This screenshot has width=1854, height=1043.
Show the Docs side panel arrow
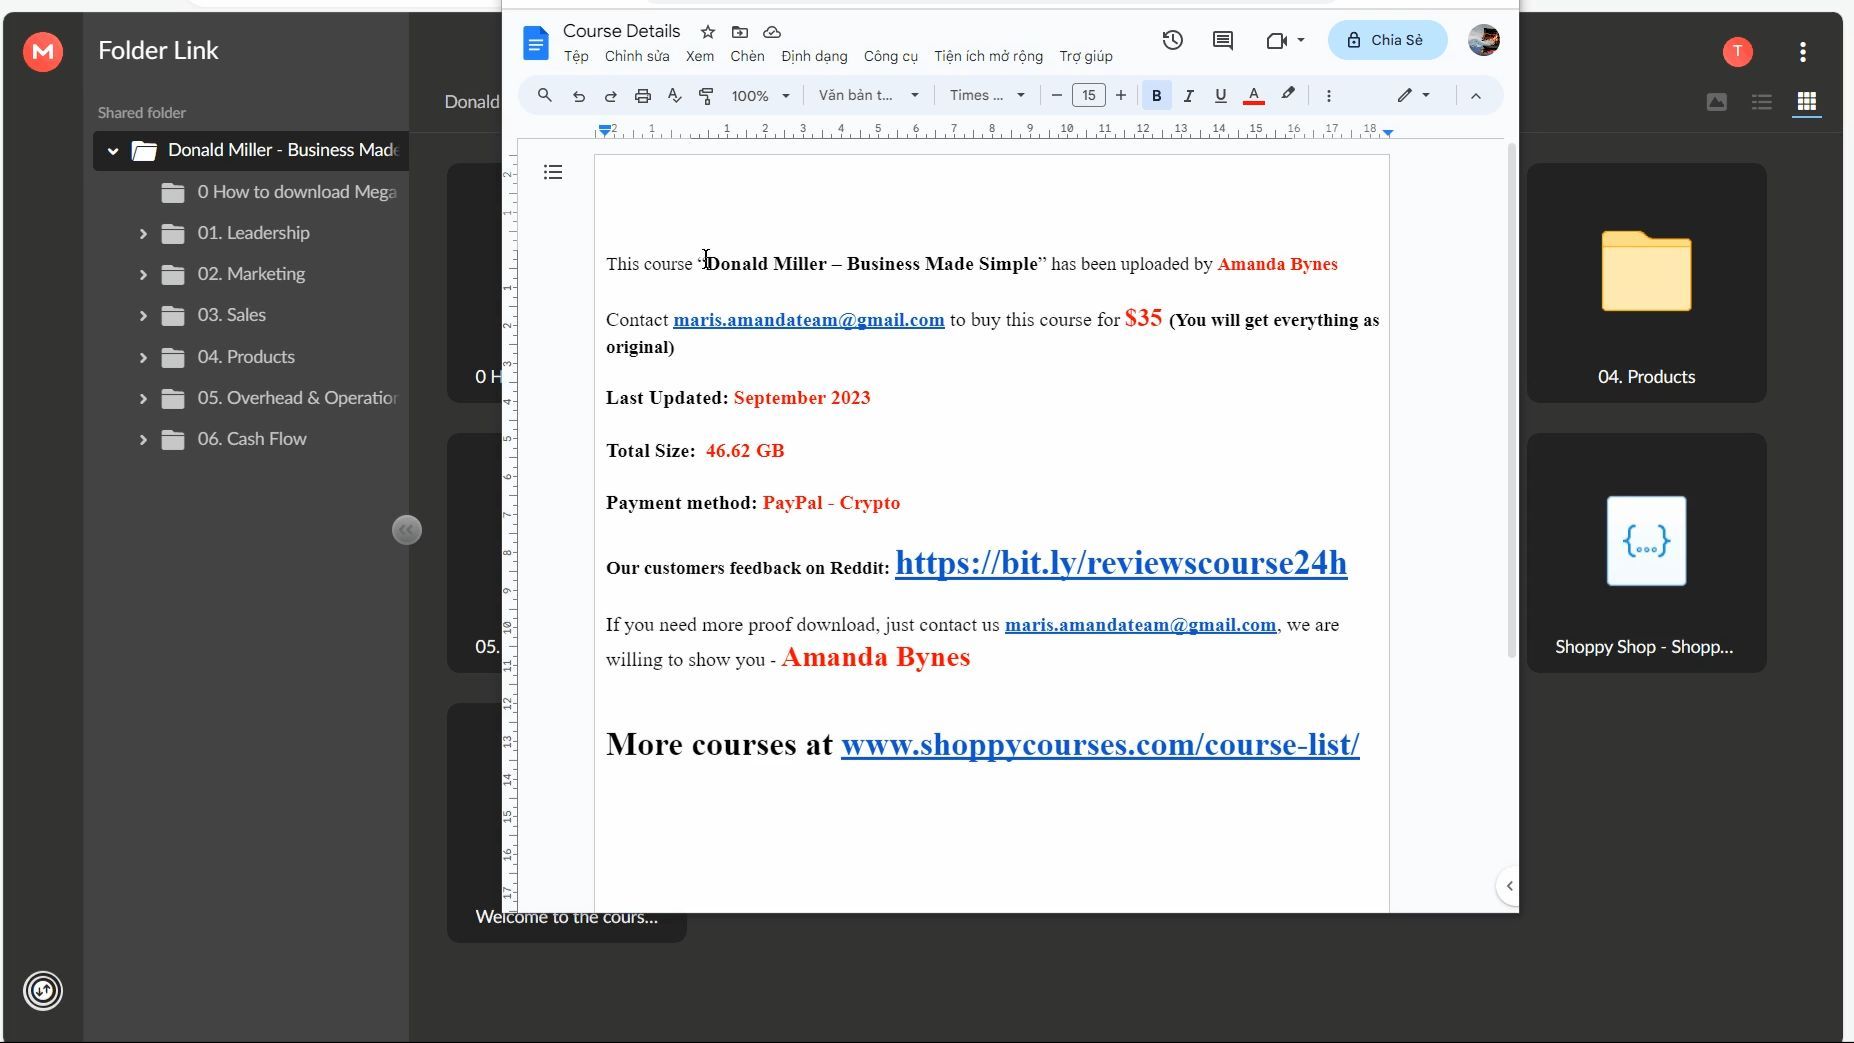1509,886
